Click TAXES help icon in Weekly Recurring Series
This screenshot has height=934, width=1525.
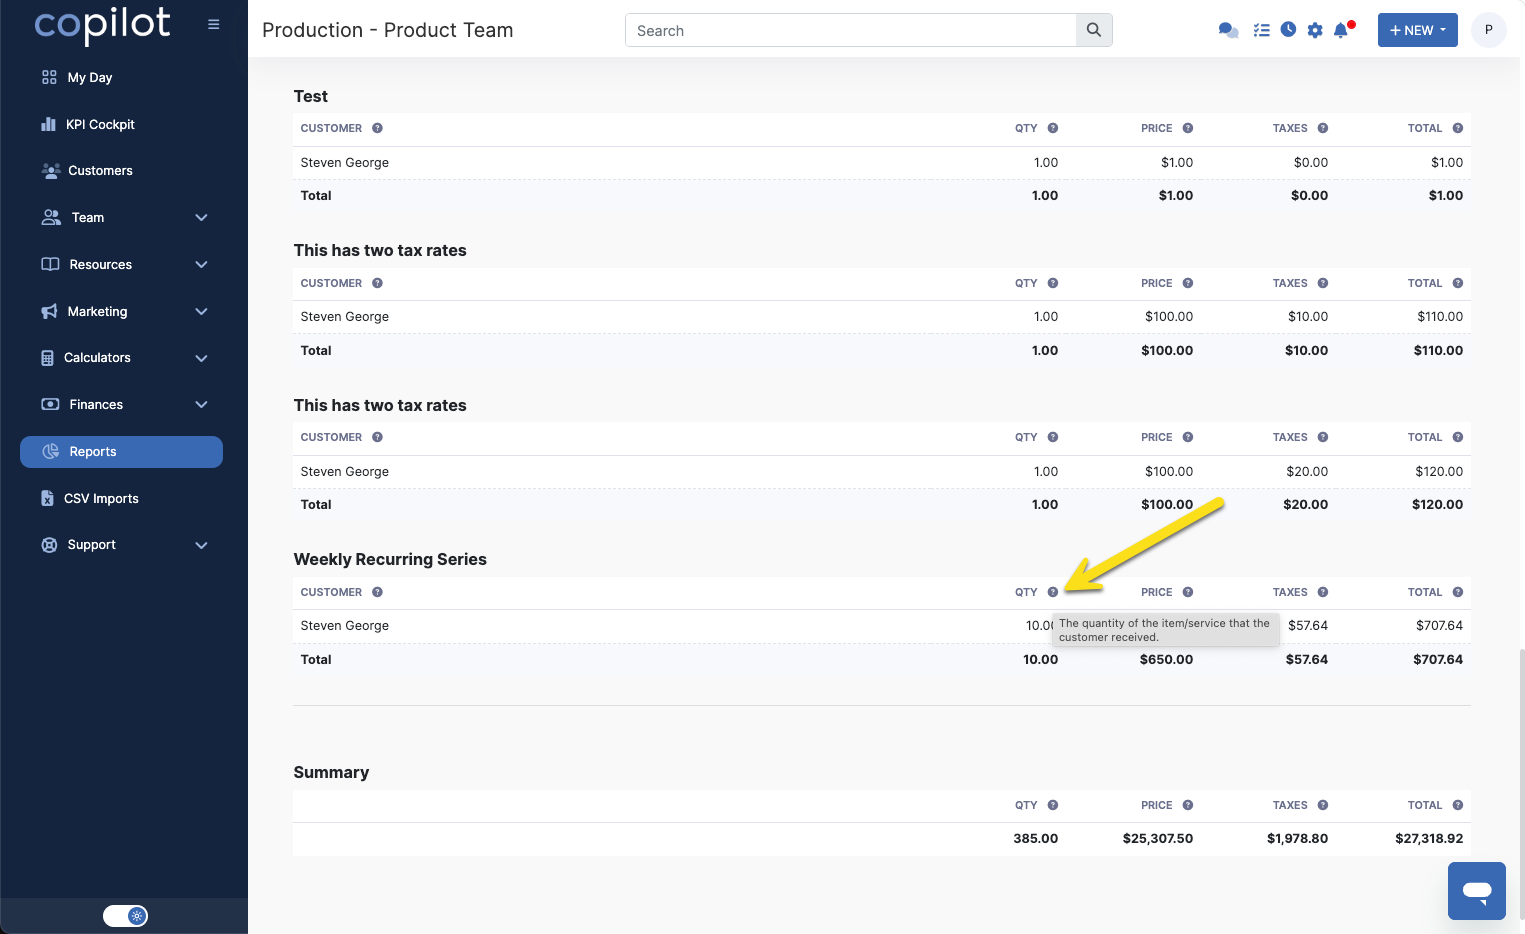1323,592
